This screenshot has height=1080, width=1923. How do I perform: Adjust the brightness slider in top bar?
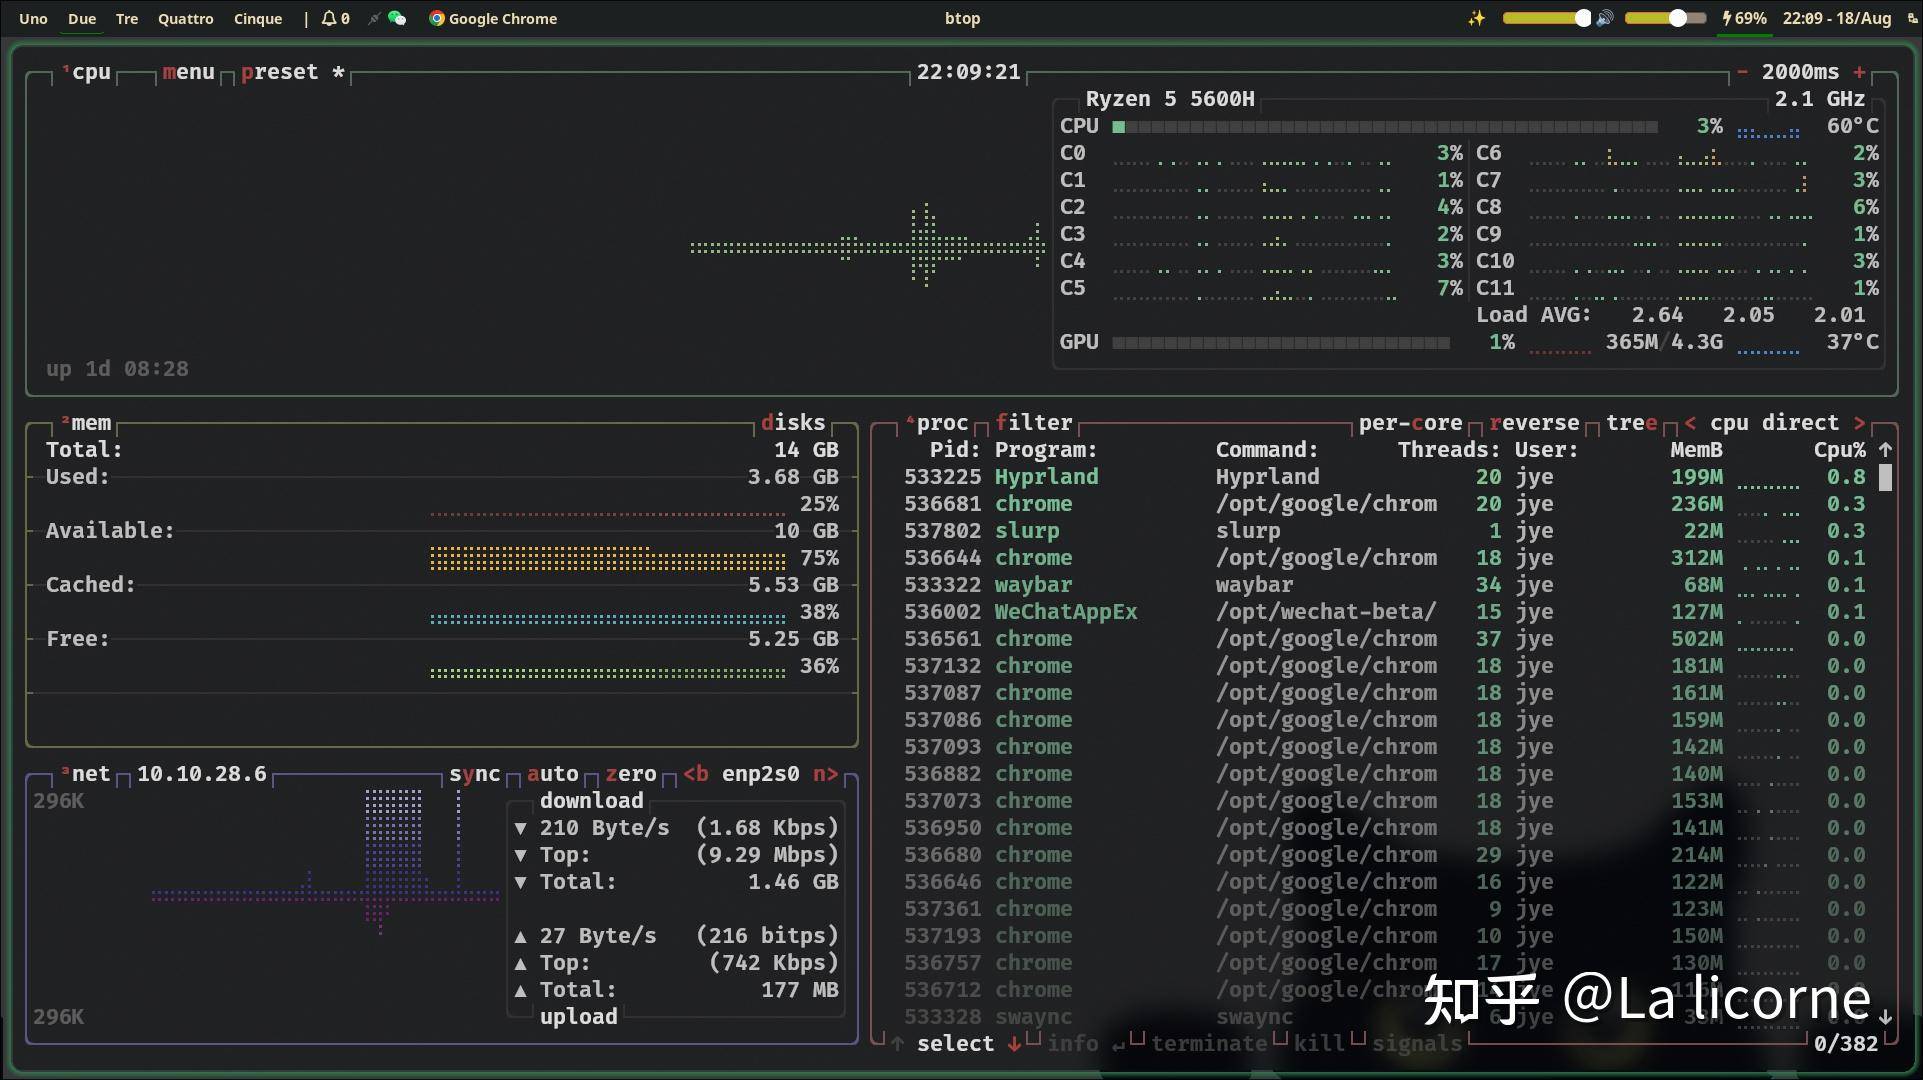1546,18
